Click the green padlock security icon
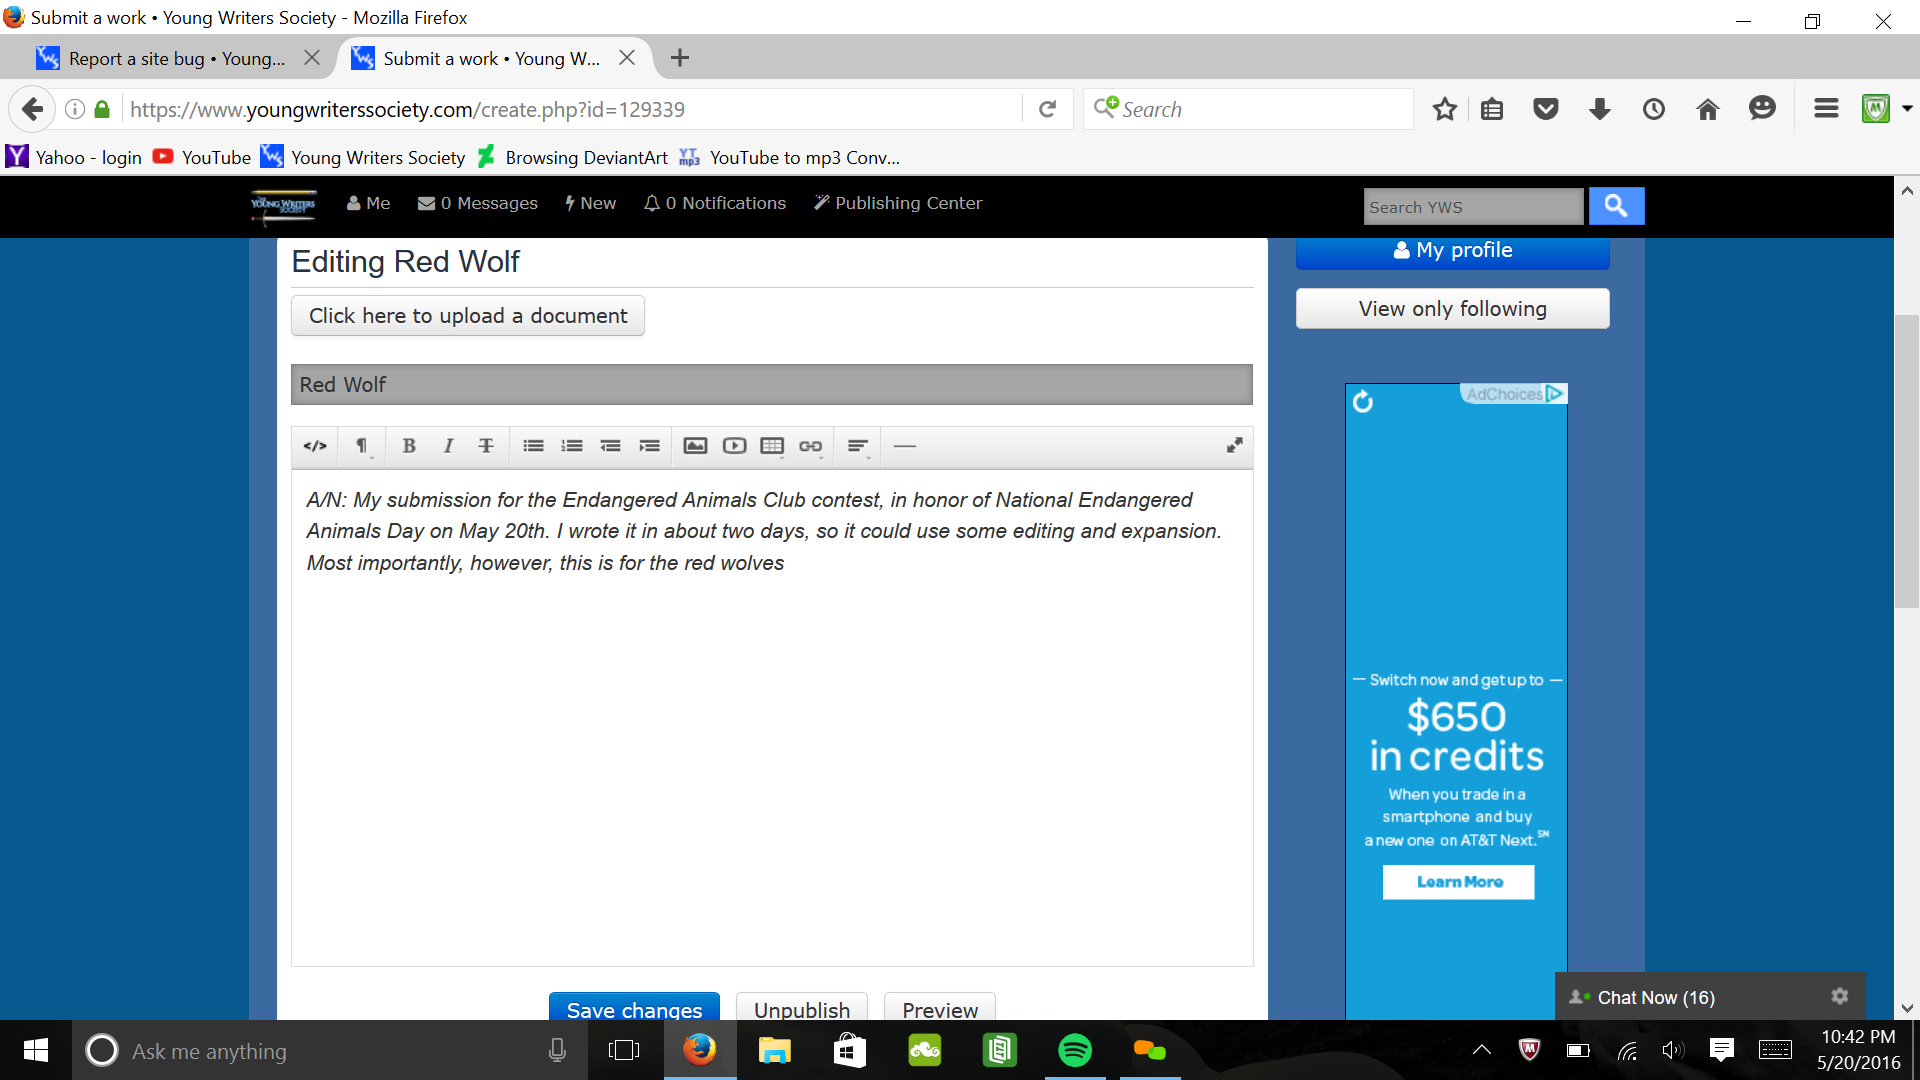The height and width of the screenshot is (1080, 1920). [x=102, y=109]
